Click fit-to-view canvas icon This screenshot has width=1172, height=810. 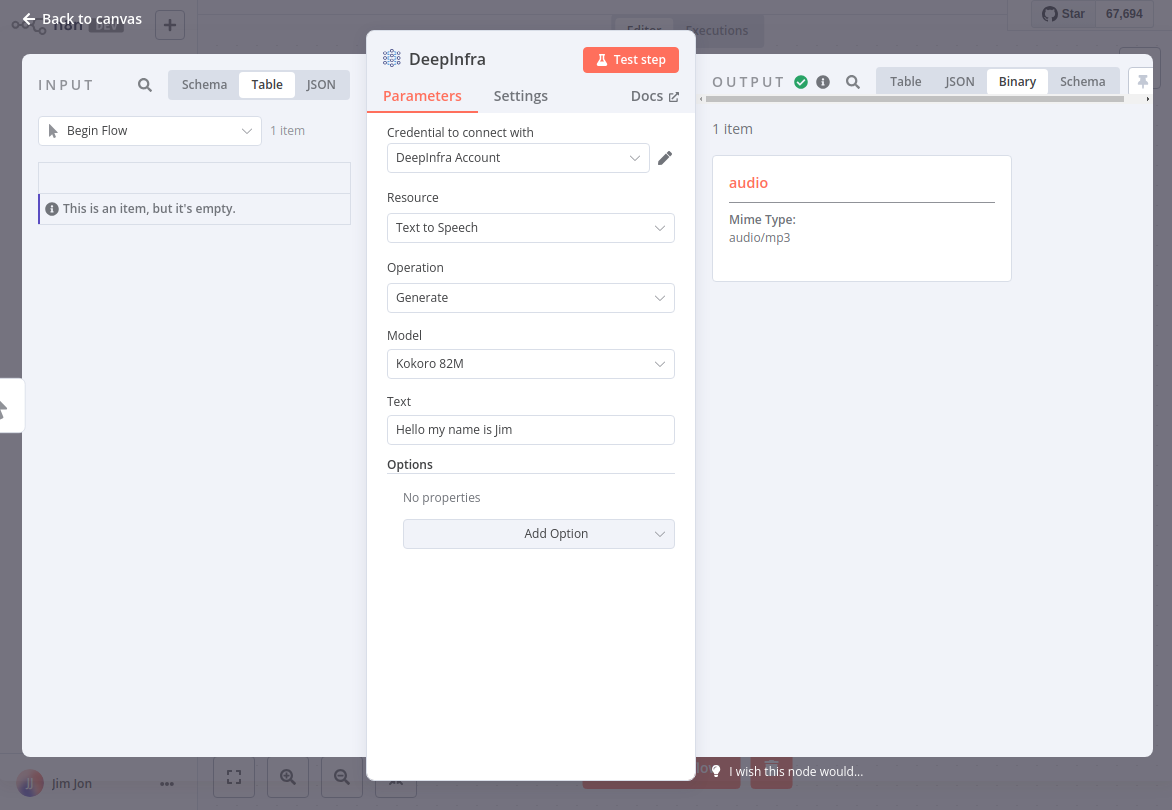pyautogui.click(x=234, y=777)
